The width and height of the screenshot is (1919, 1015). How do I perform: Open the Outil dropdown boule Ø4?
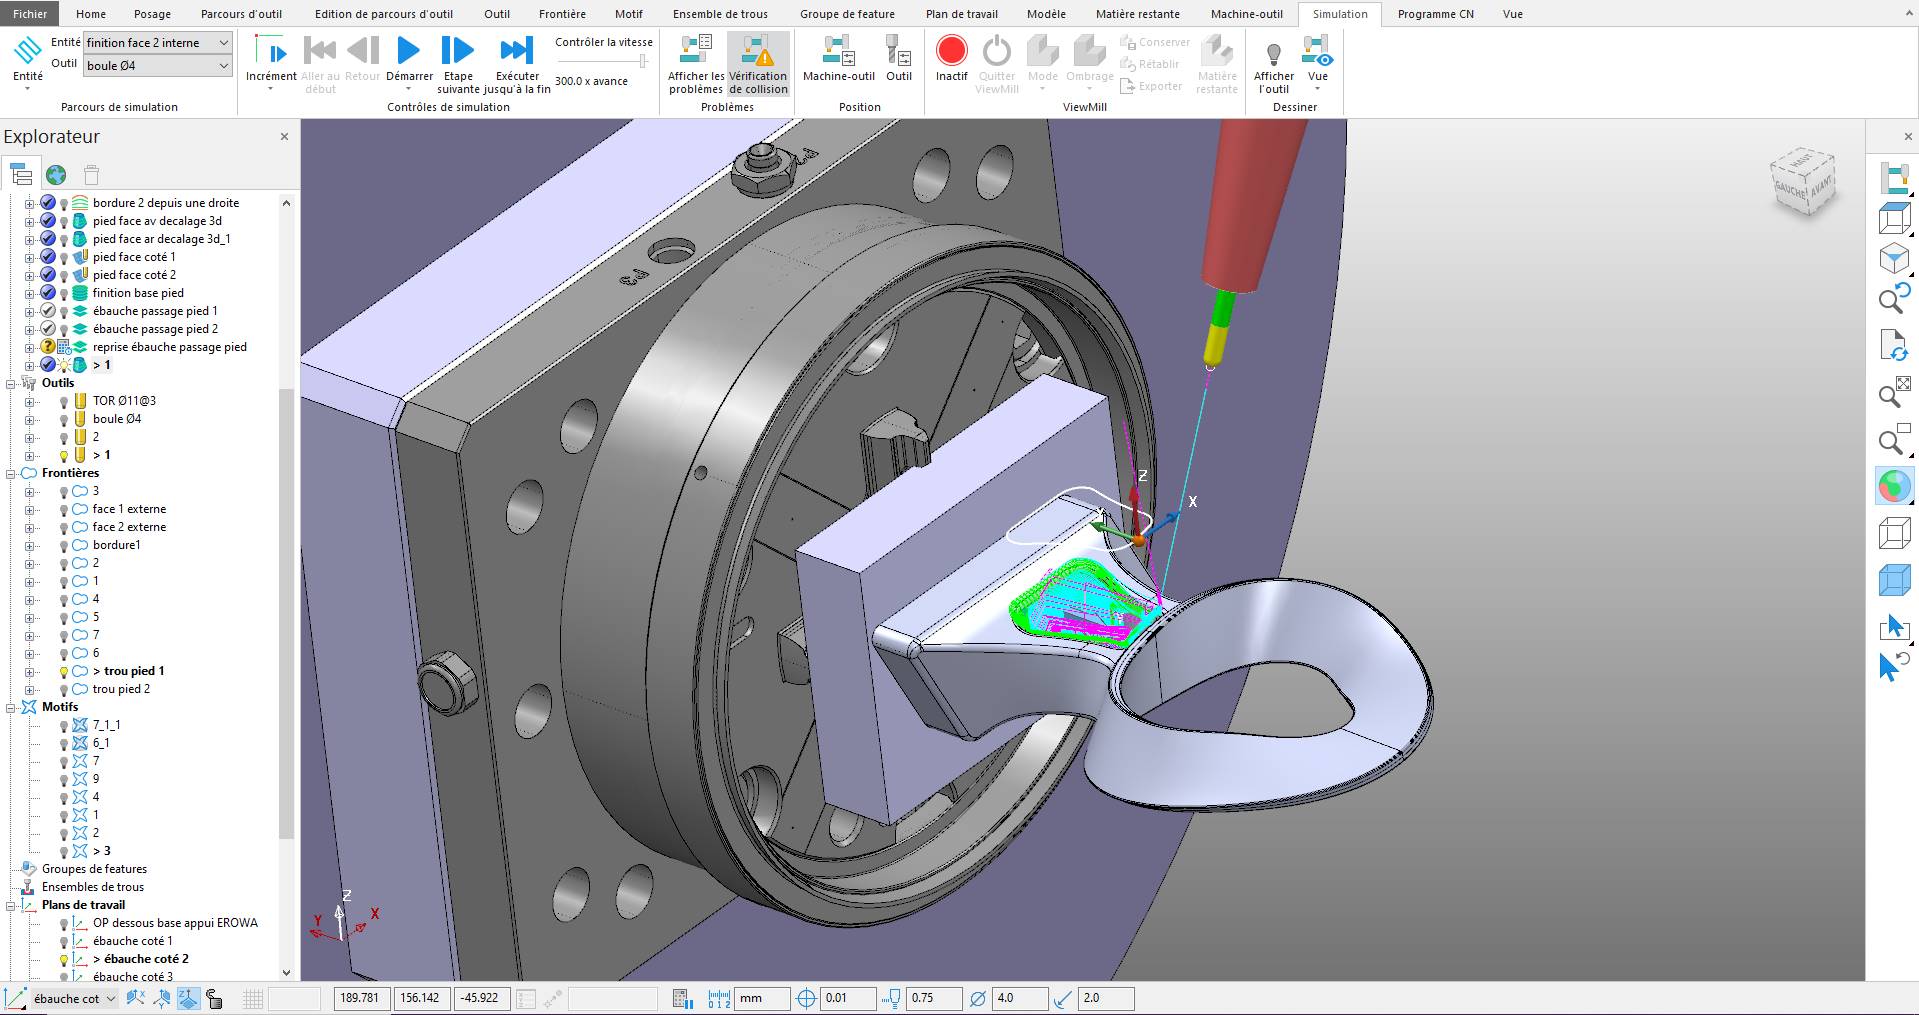(x=157, y=66)
